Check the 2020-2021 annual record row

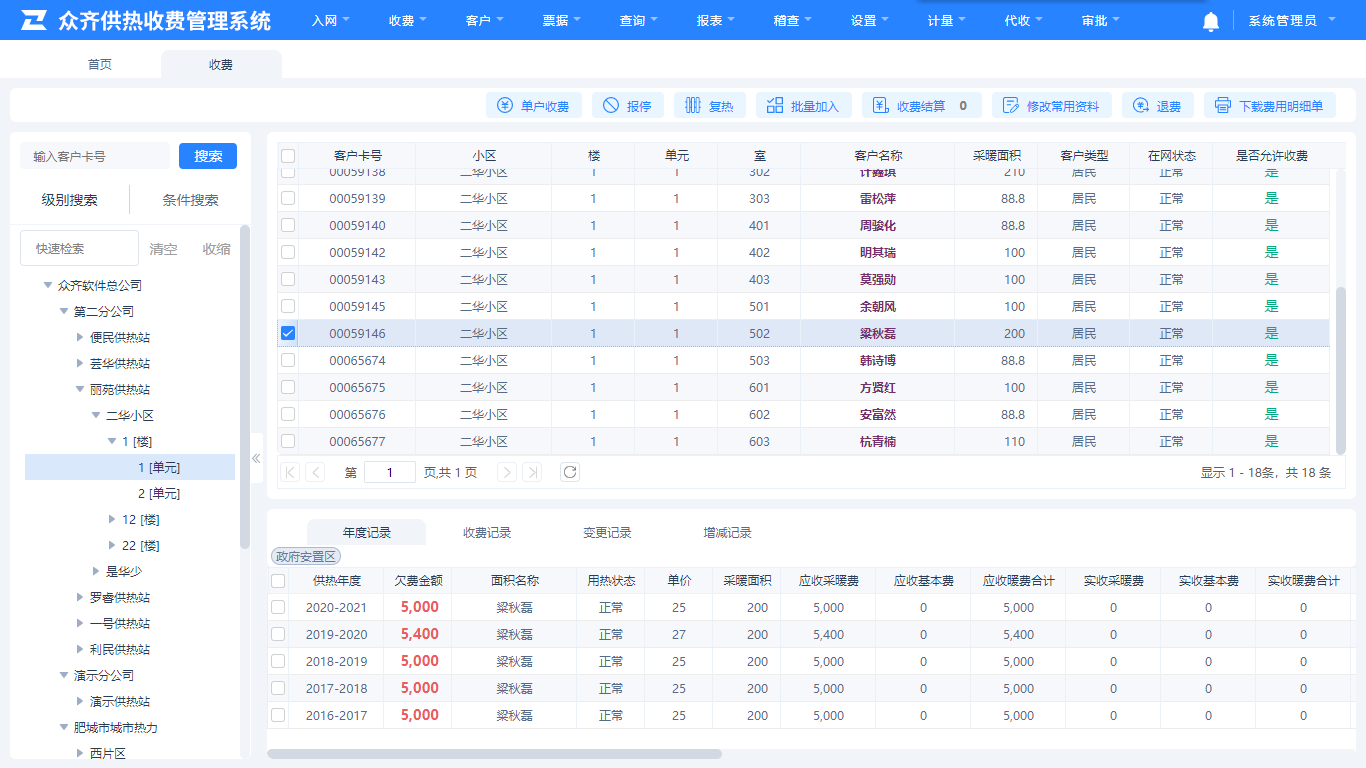tap(278, 607)
